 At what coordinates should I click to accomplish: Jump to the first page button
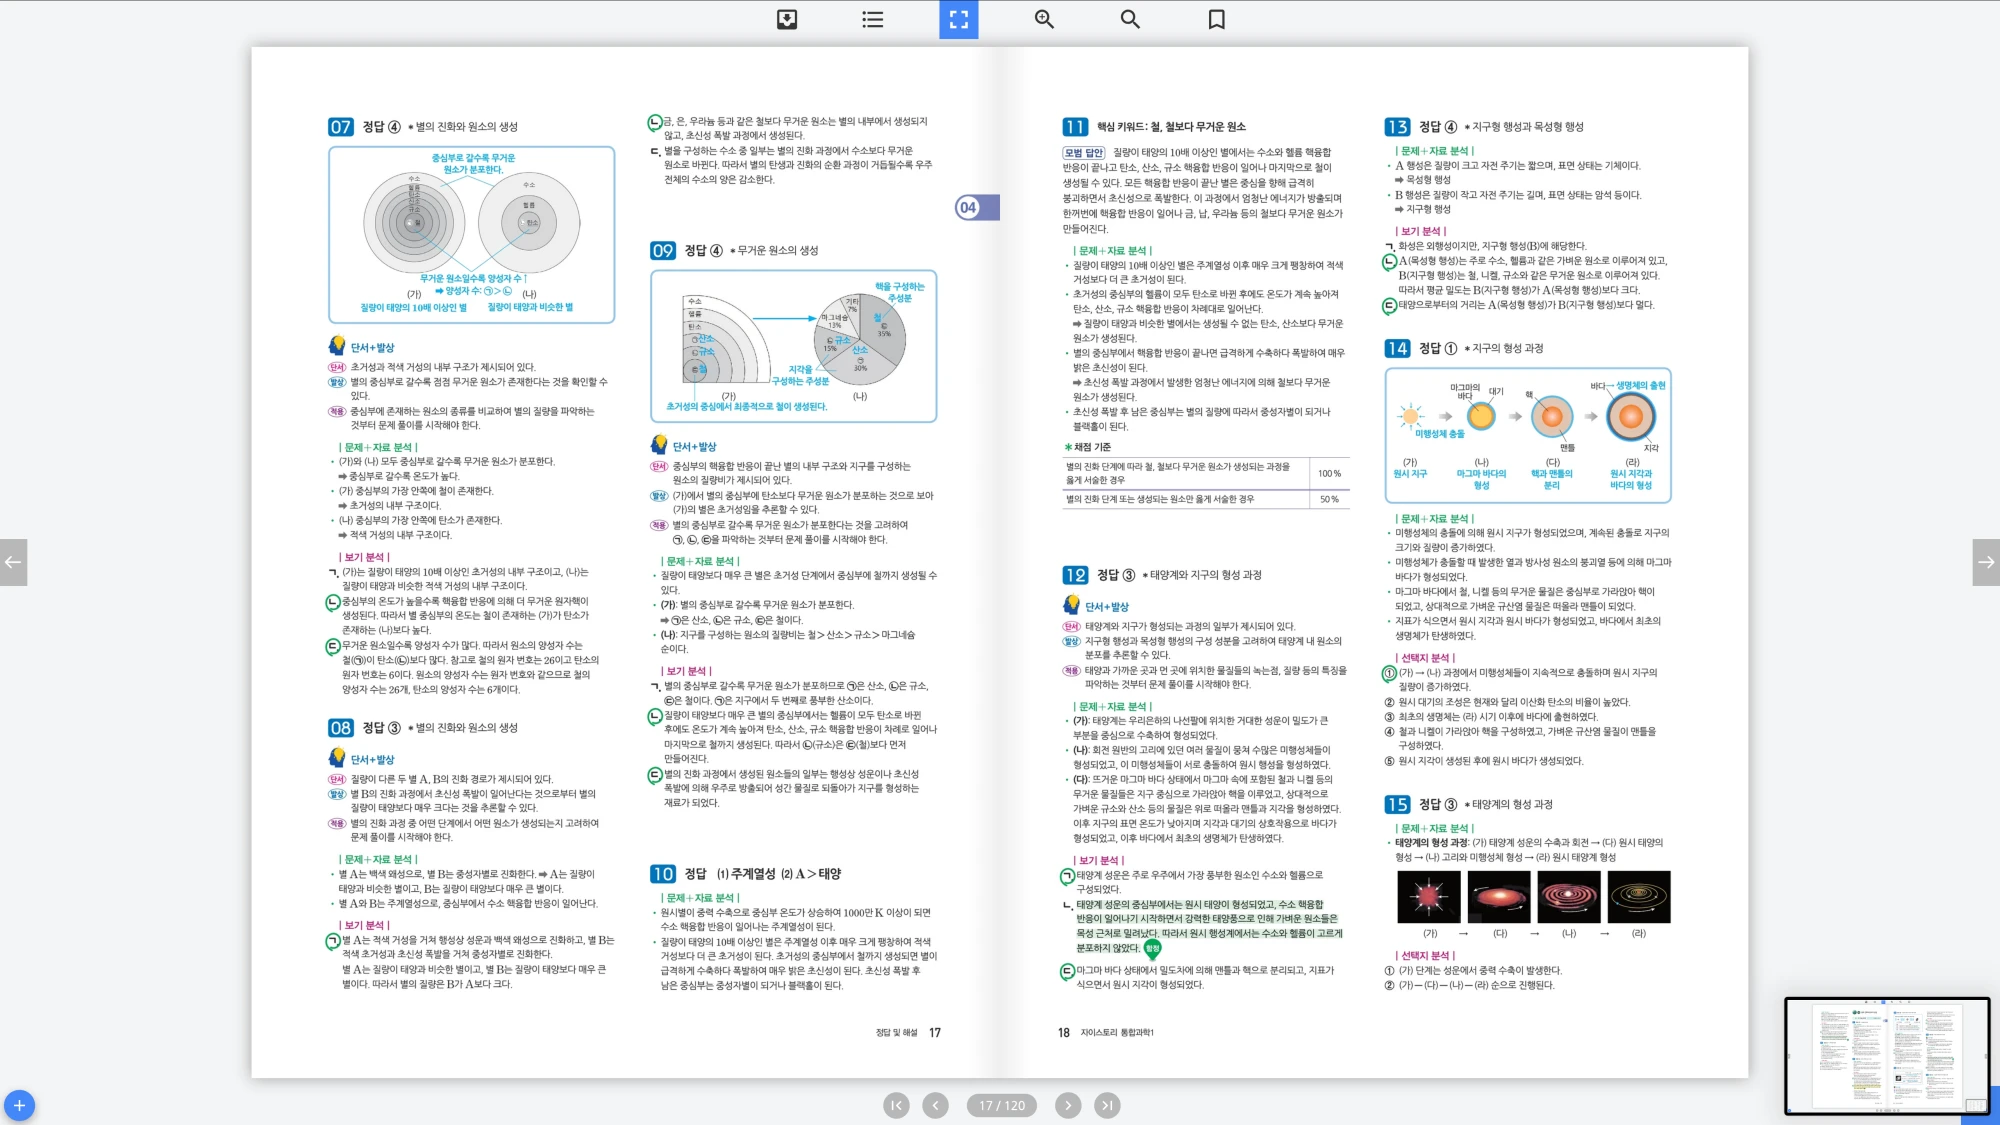(x=896, y=1105)
